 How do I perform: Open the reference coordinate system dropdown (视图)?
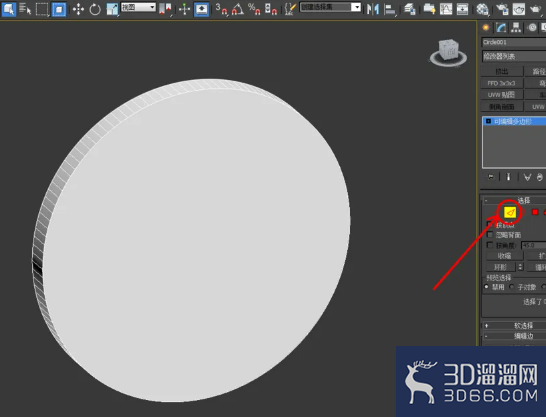click(138, 7)
